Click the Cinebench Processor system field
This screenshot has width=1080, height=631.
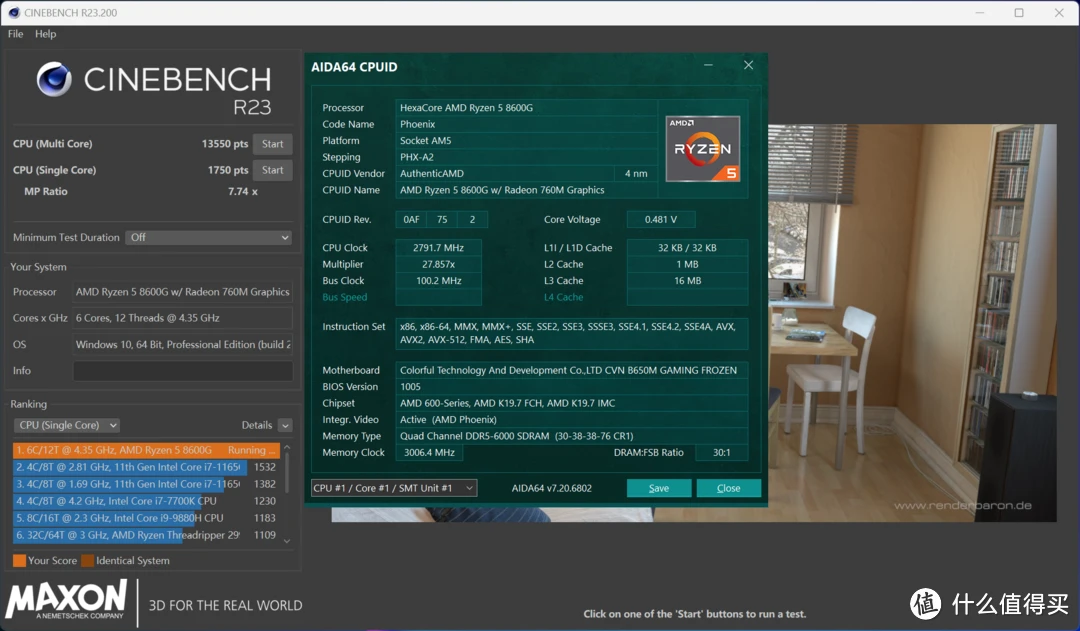click(x=183, y=292)
